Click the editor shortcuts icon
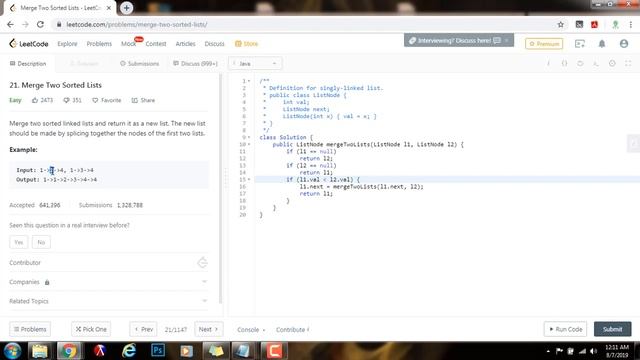Image resolution: width=640 pixels, height=360 pixels. click(x=596, y=63)
